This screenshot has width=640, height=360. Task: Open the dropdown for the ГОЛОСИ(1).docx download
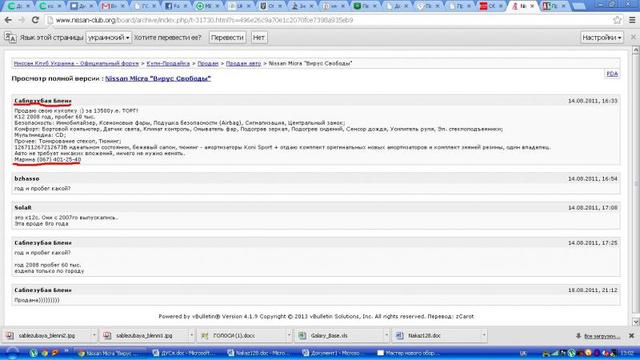(289, 336)
